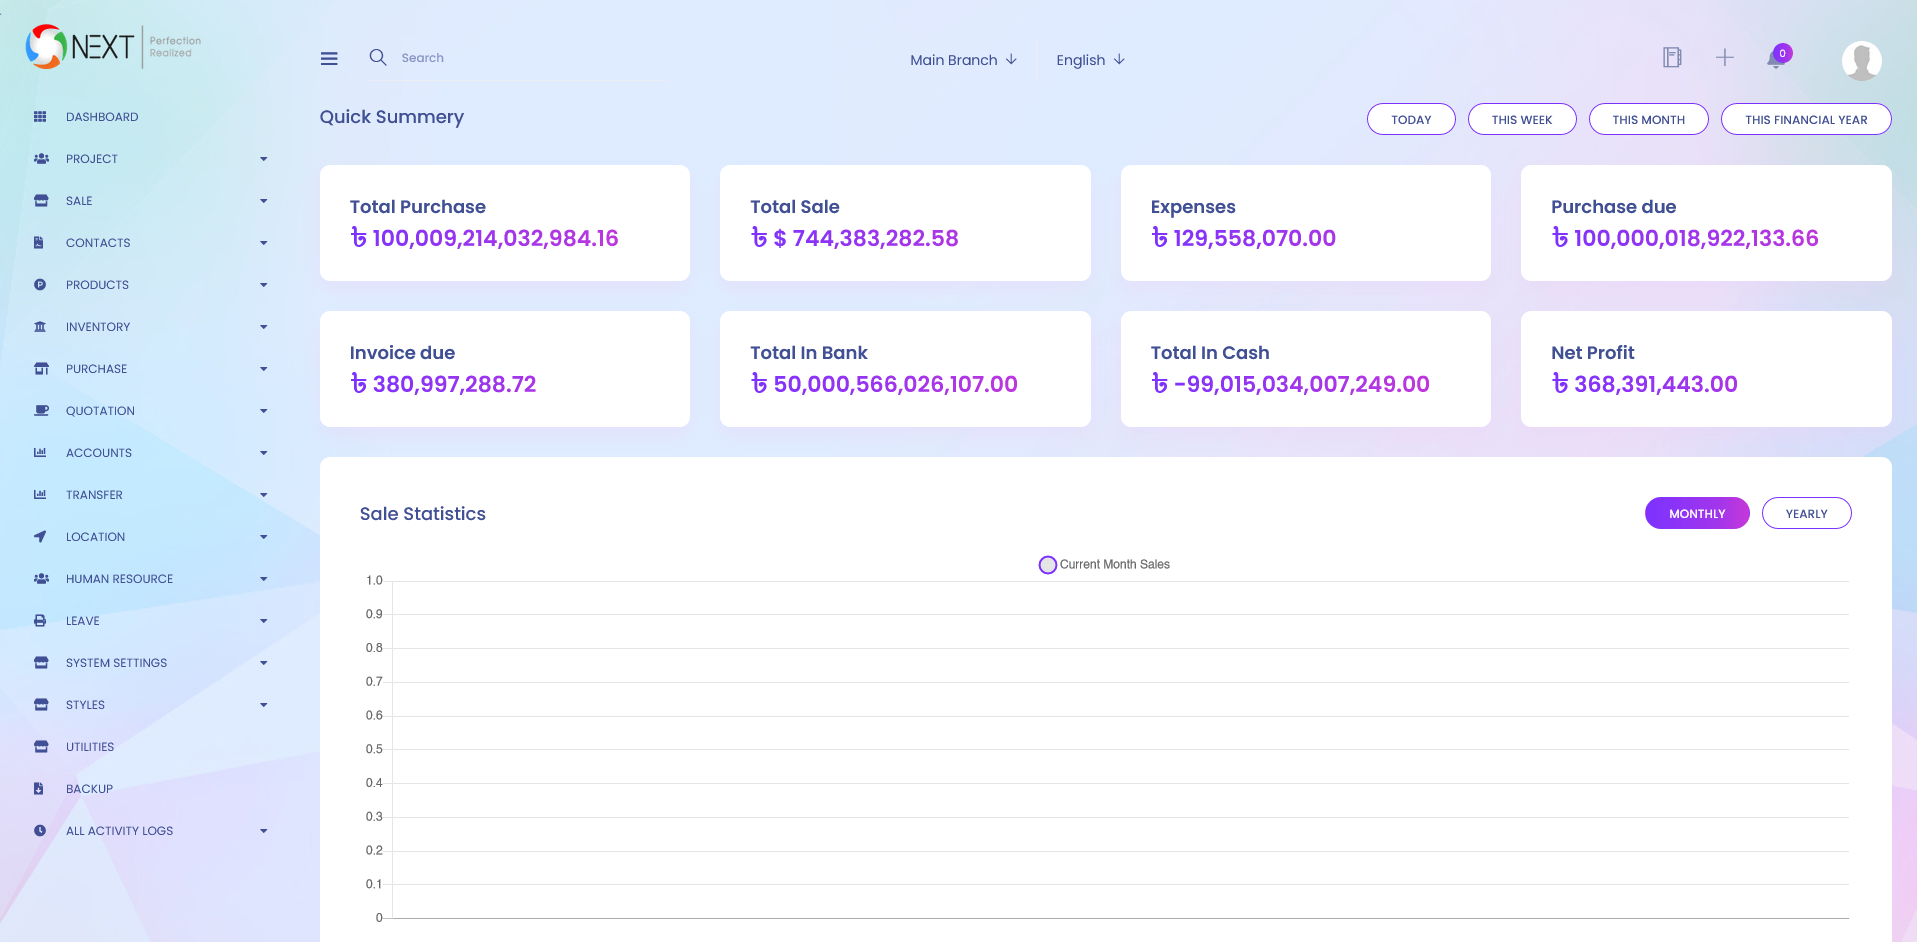
Task: Select Monthly sale statistics view
Action: coord(1696,514)
